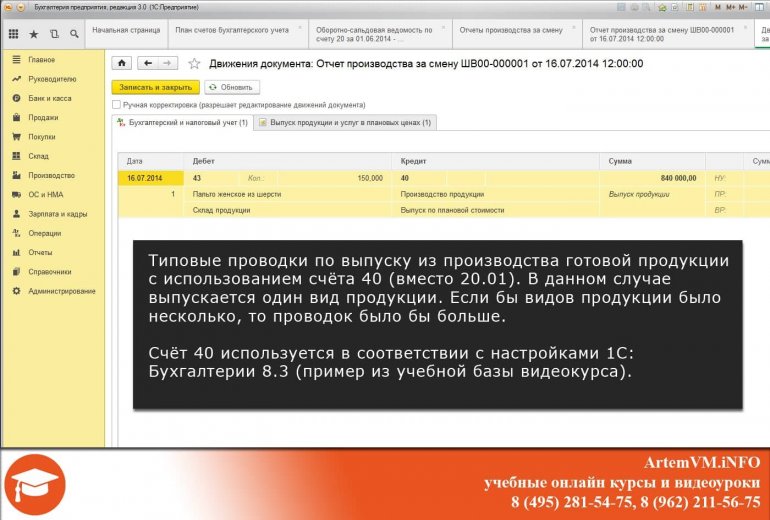Close the Оборотно-сальдовая ведомость tab
This screenshot has height=520, width=770.
(443, 27)
